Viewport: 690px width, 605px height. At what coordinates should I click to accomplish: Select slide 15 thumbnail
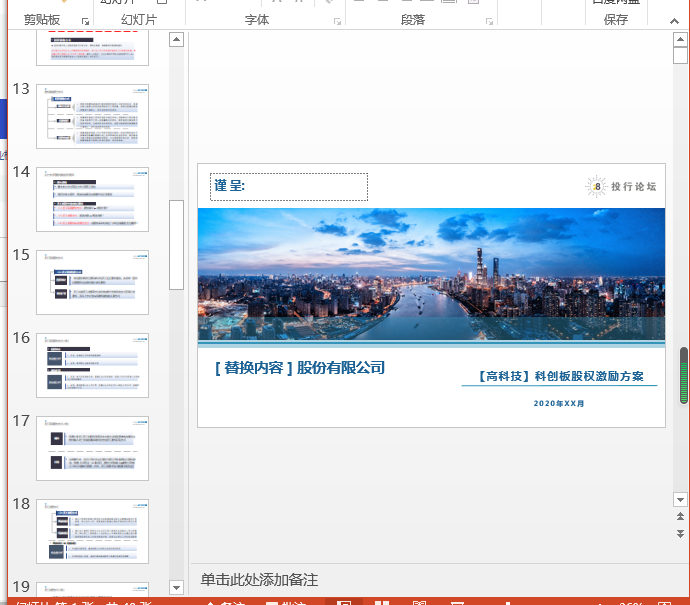pyautogui.click(x=92, y=282)
